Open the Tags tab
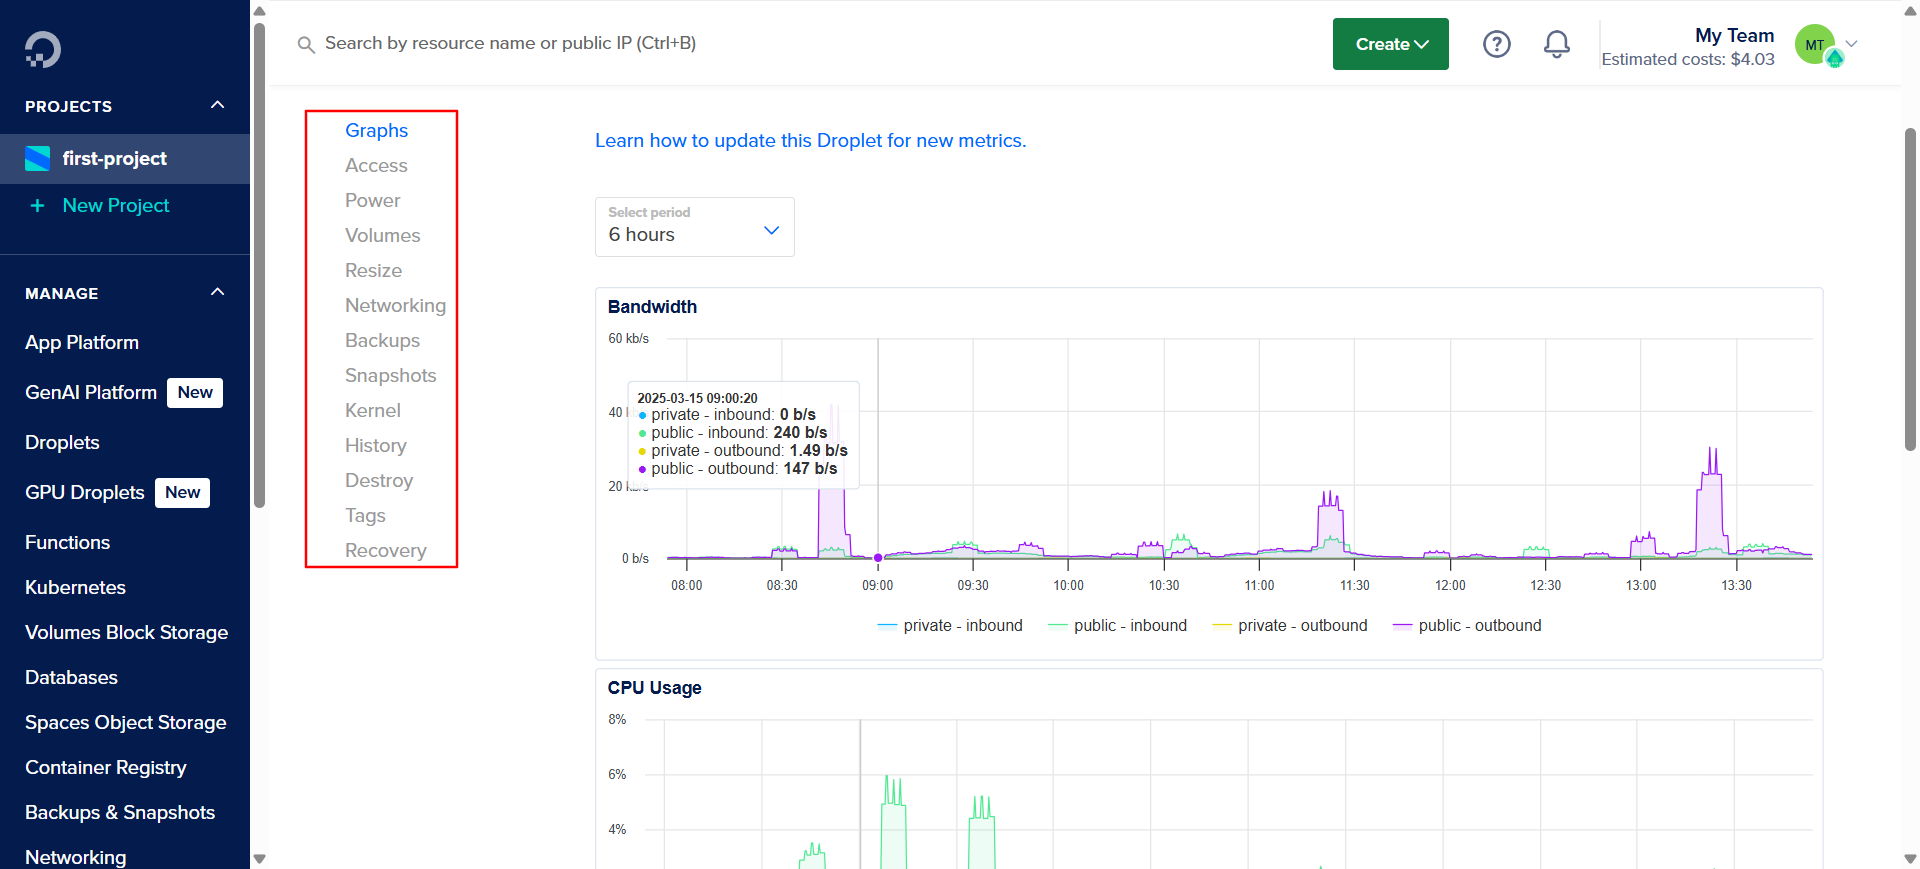The image size is (1920, 869). pyautogui.click(x=365, y=515)
